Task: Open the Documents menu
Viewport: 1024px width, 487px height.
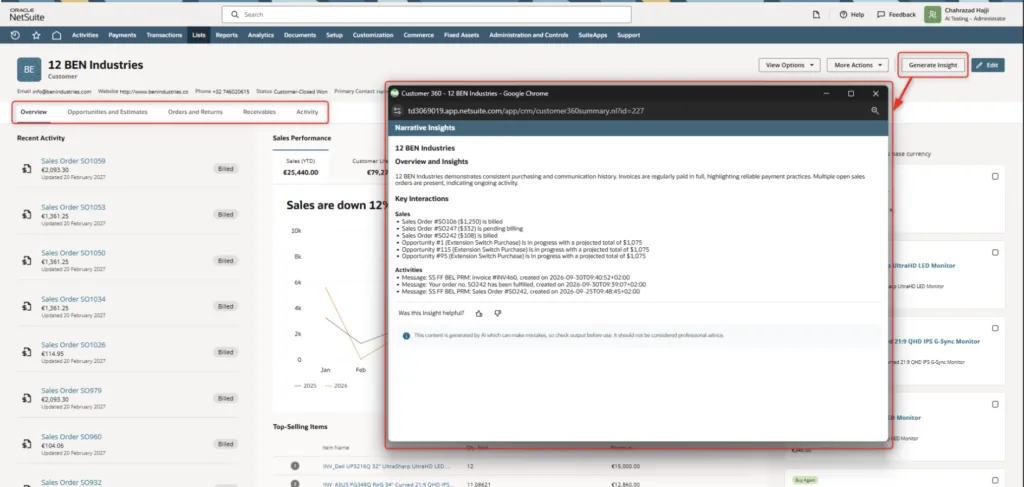Action: (x=300, y=35)
